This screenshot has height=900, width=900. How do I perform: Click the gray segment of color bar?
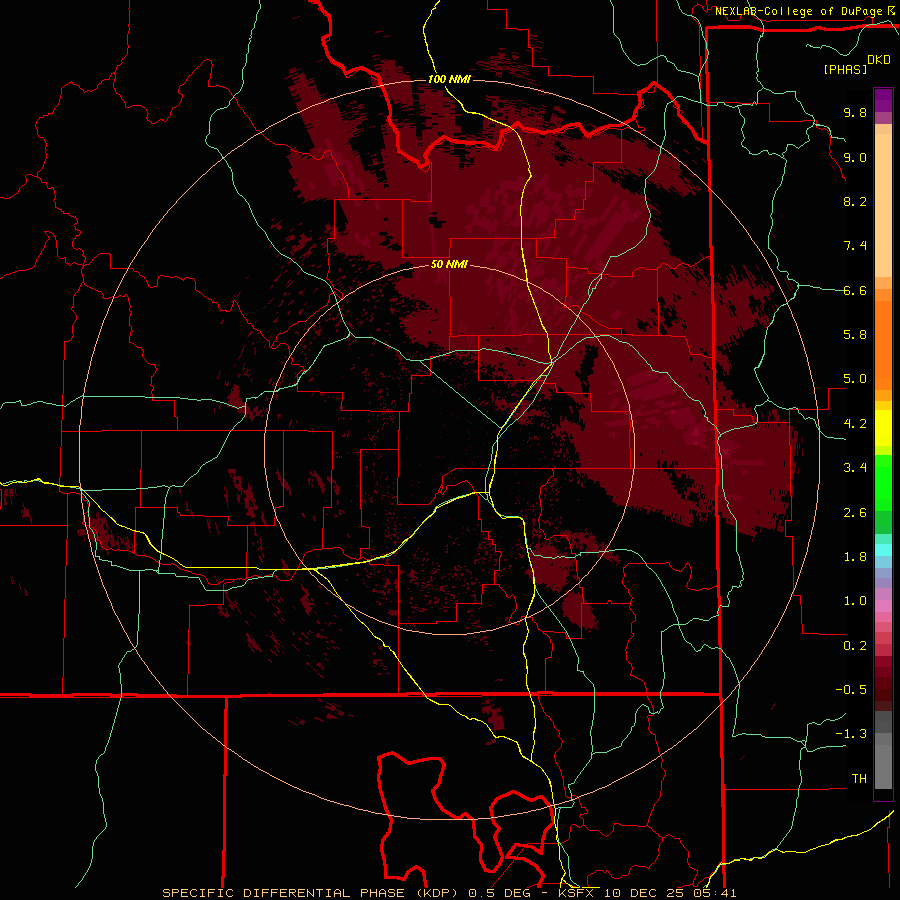(883, 752)
